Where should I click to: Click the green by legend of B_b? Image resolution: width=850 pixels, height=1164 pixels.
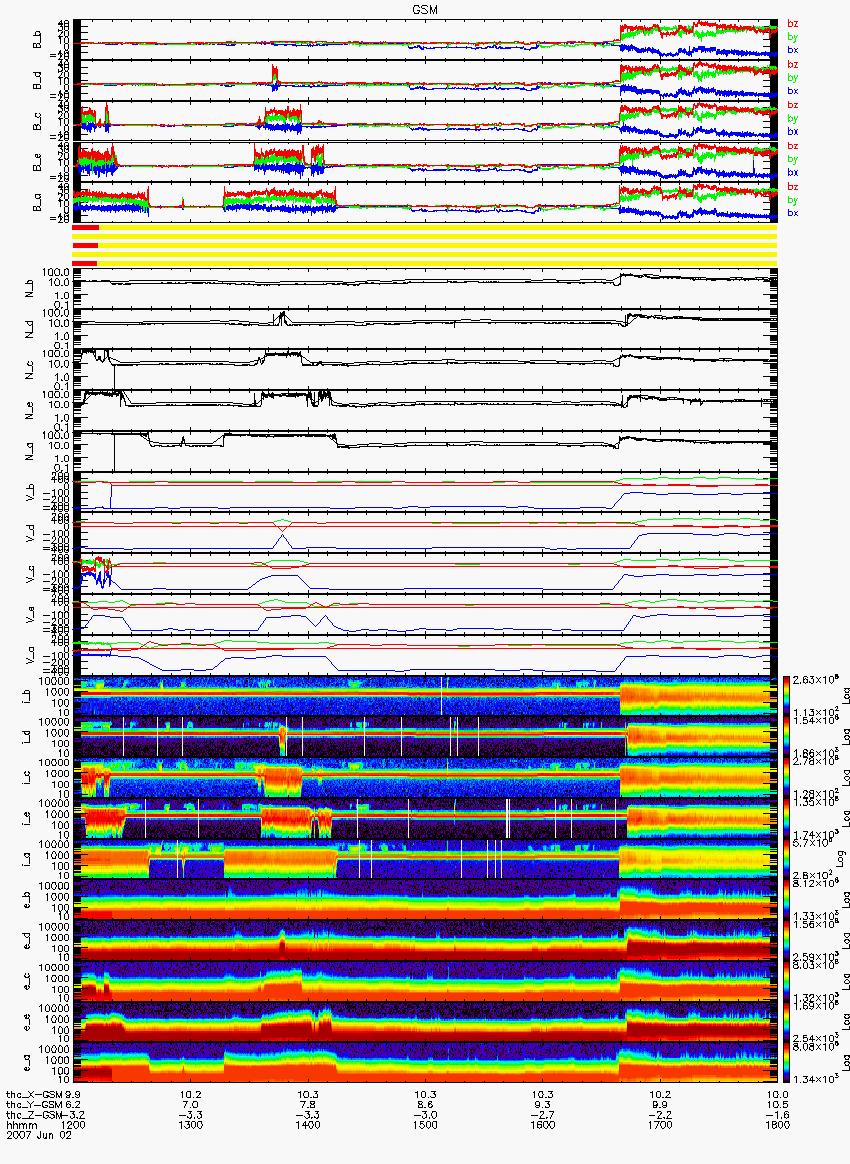point(793,36)
